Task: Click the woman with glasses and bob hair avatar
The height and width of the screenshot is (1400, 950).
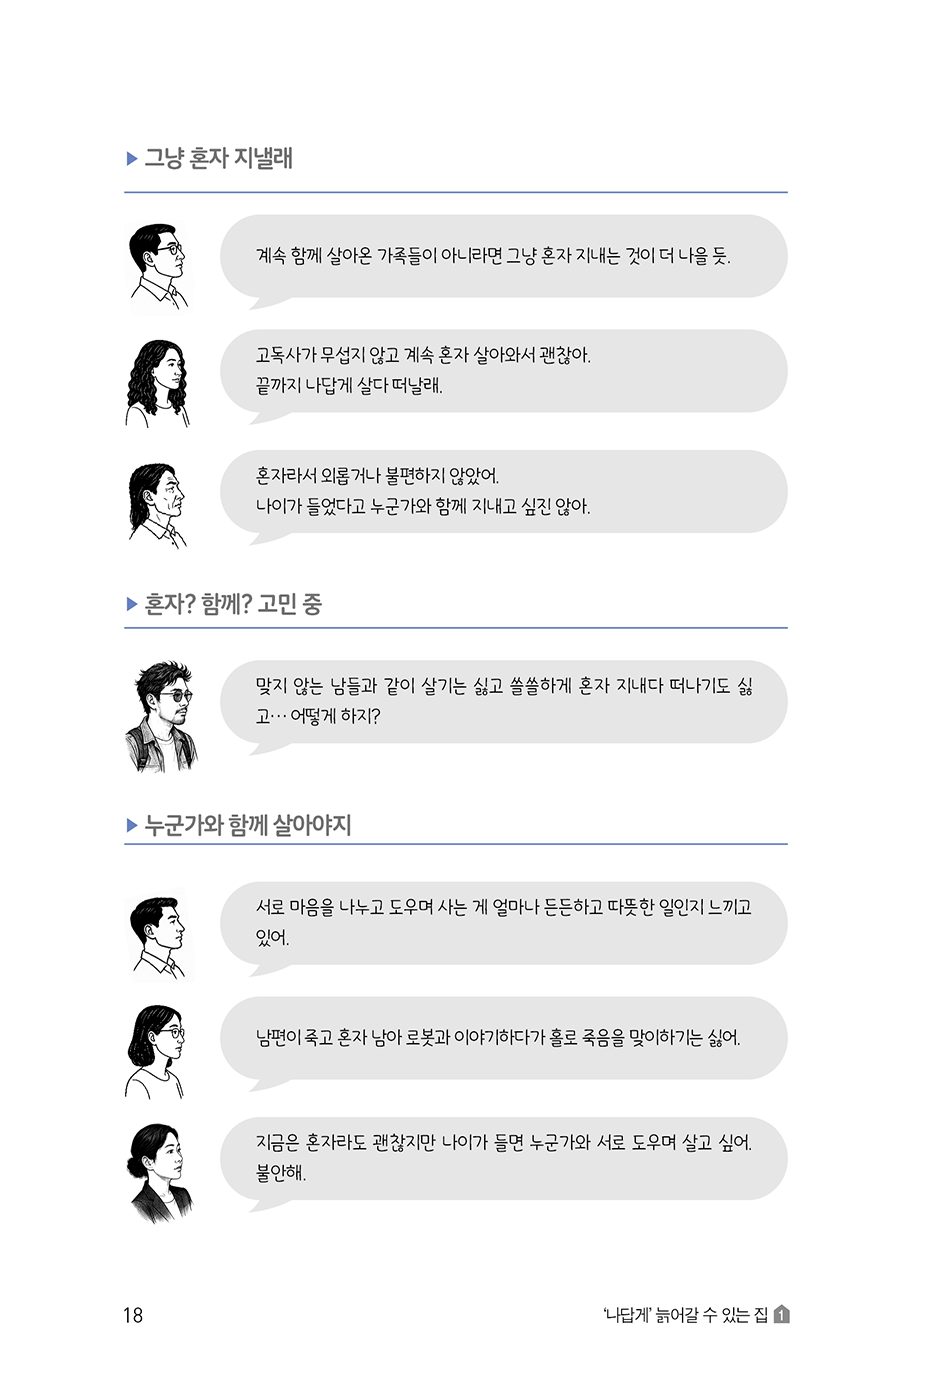Action: coord(156,1052)
